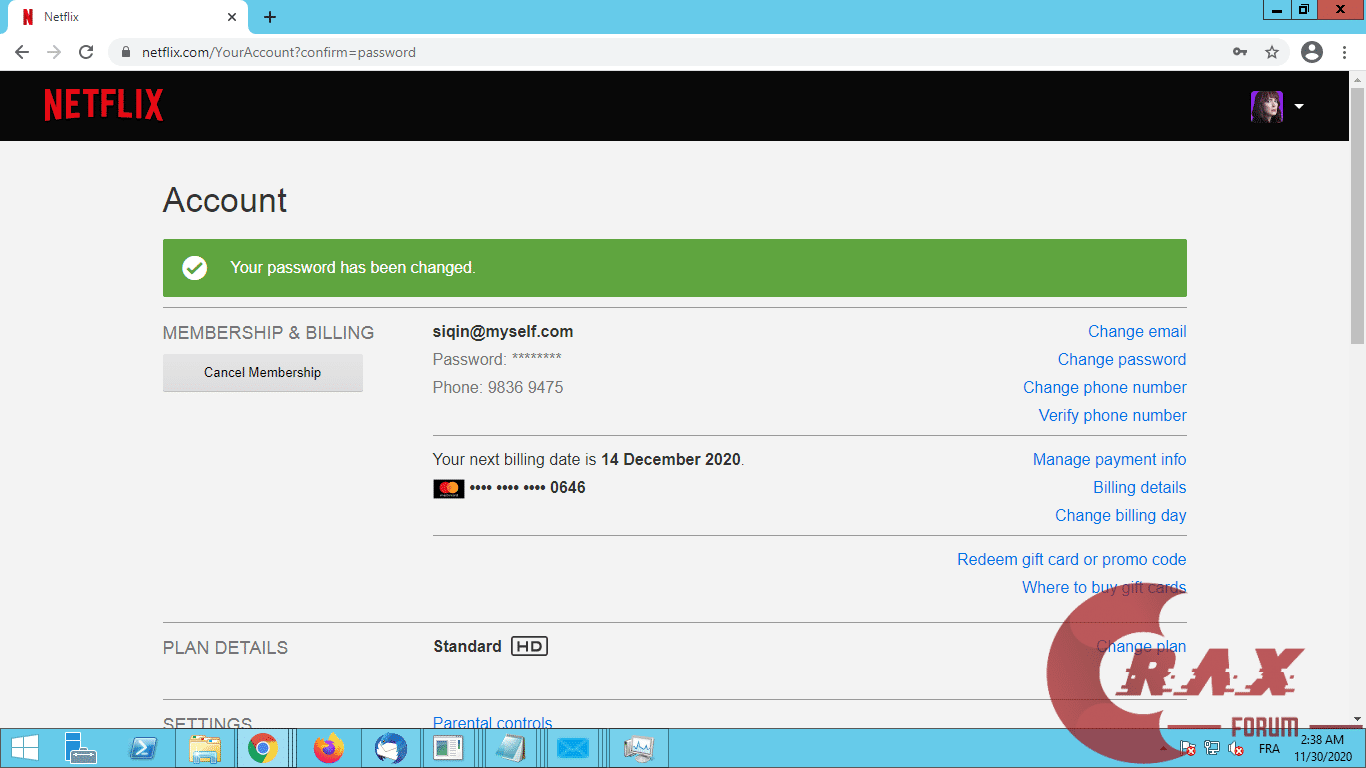Open the notepad-style app on the taskbar
1366x768 pixels.
click(511, 748)
